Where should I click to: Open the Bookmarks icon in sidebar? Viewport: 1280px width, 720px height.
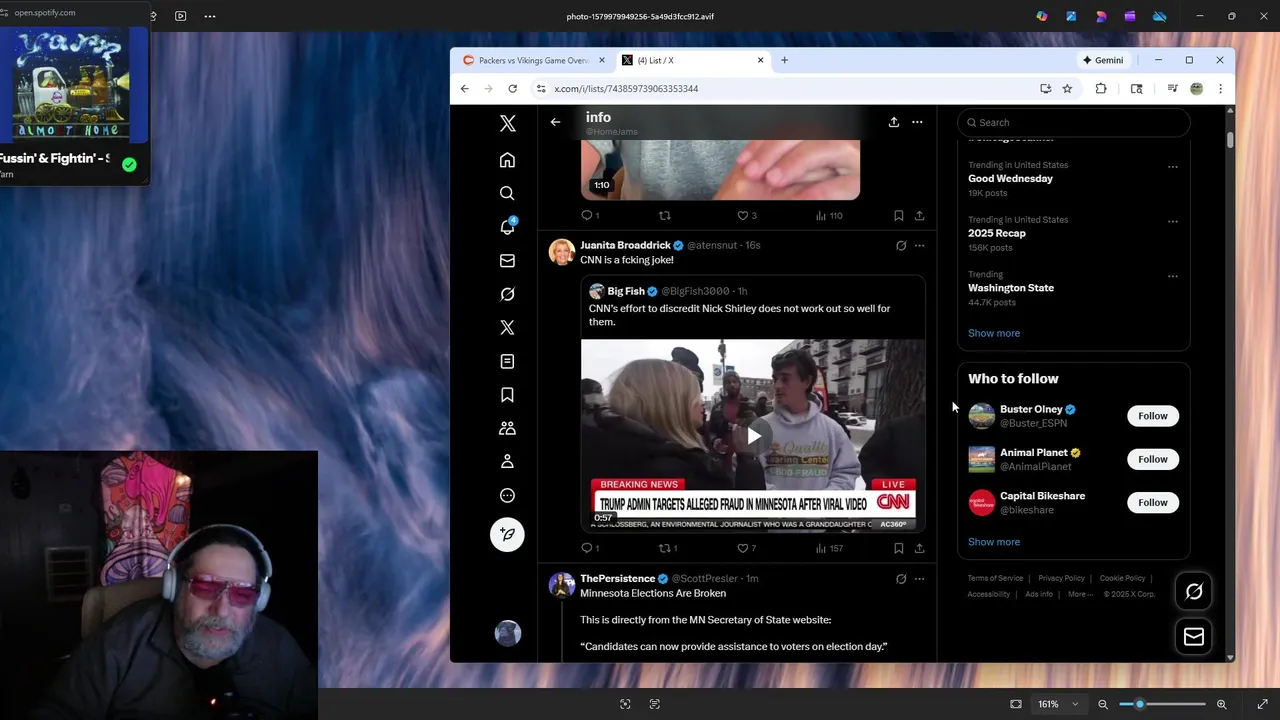pyautogui.click(x=507, y=395)
